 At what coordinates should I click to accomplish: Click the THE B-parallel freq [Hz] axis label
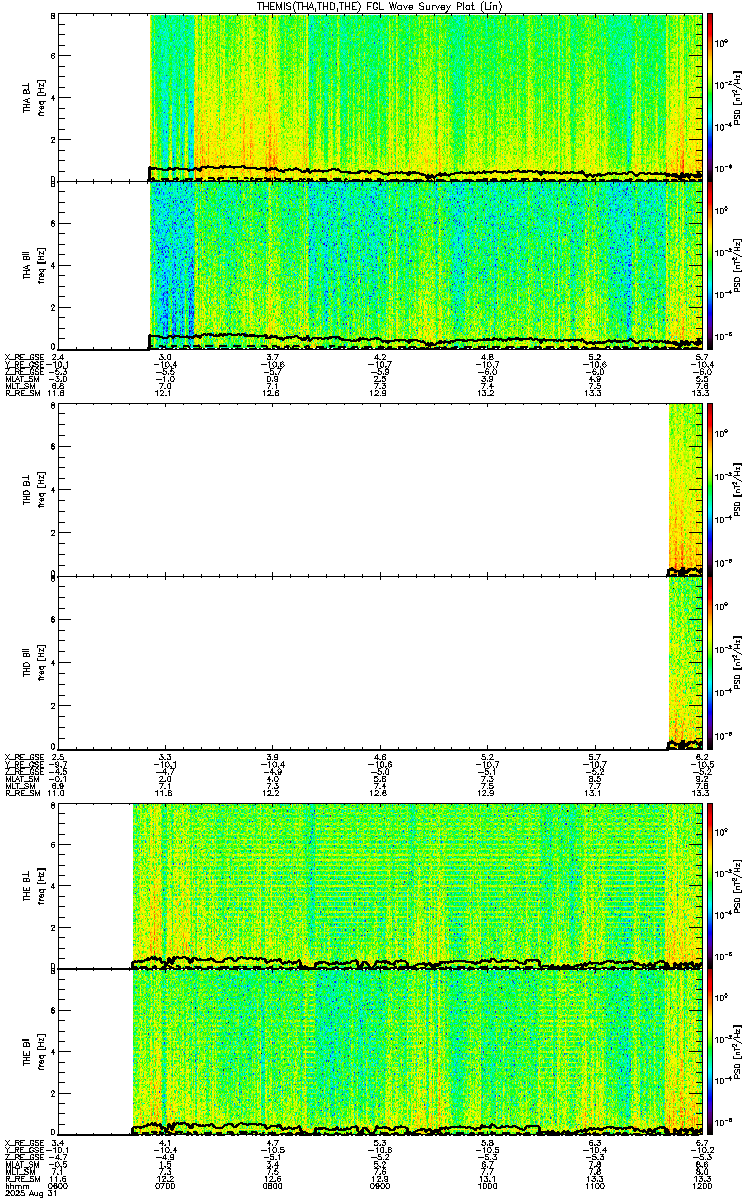pos(40,1052)
